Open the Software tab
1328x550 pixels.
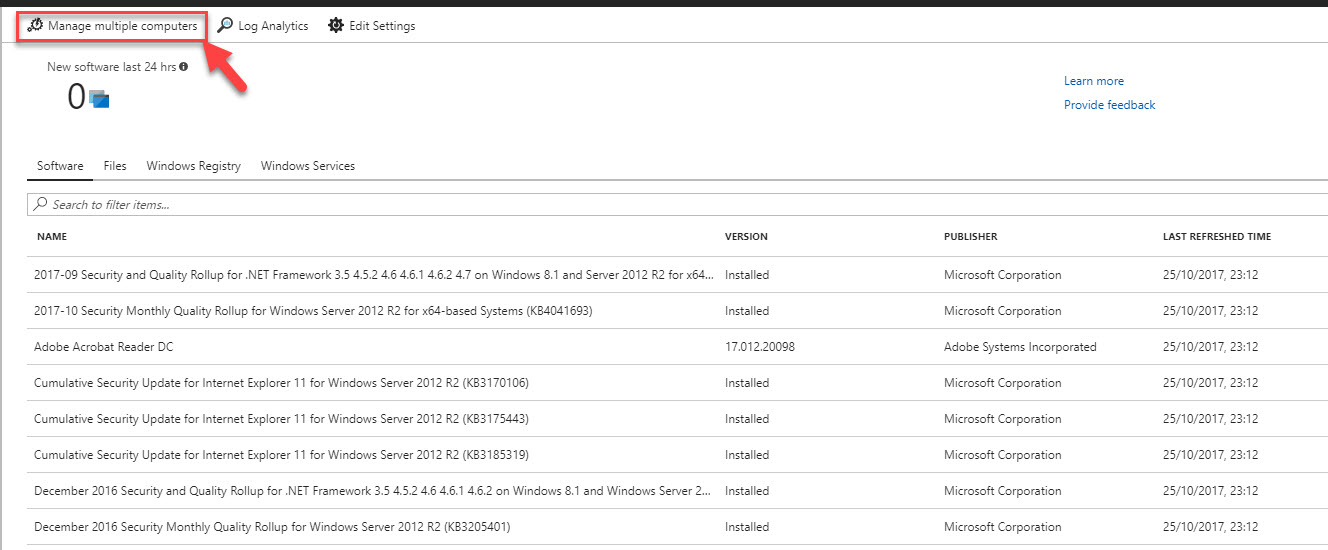60,166
